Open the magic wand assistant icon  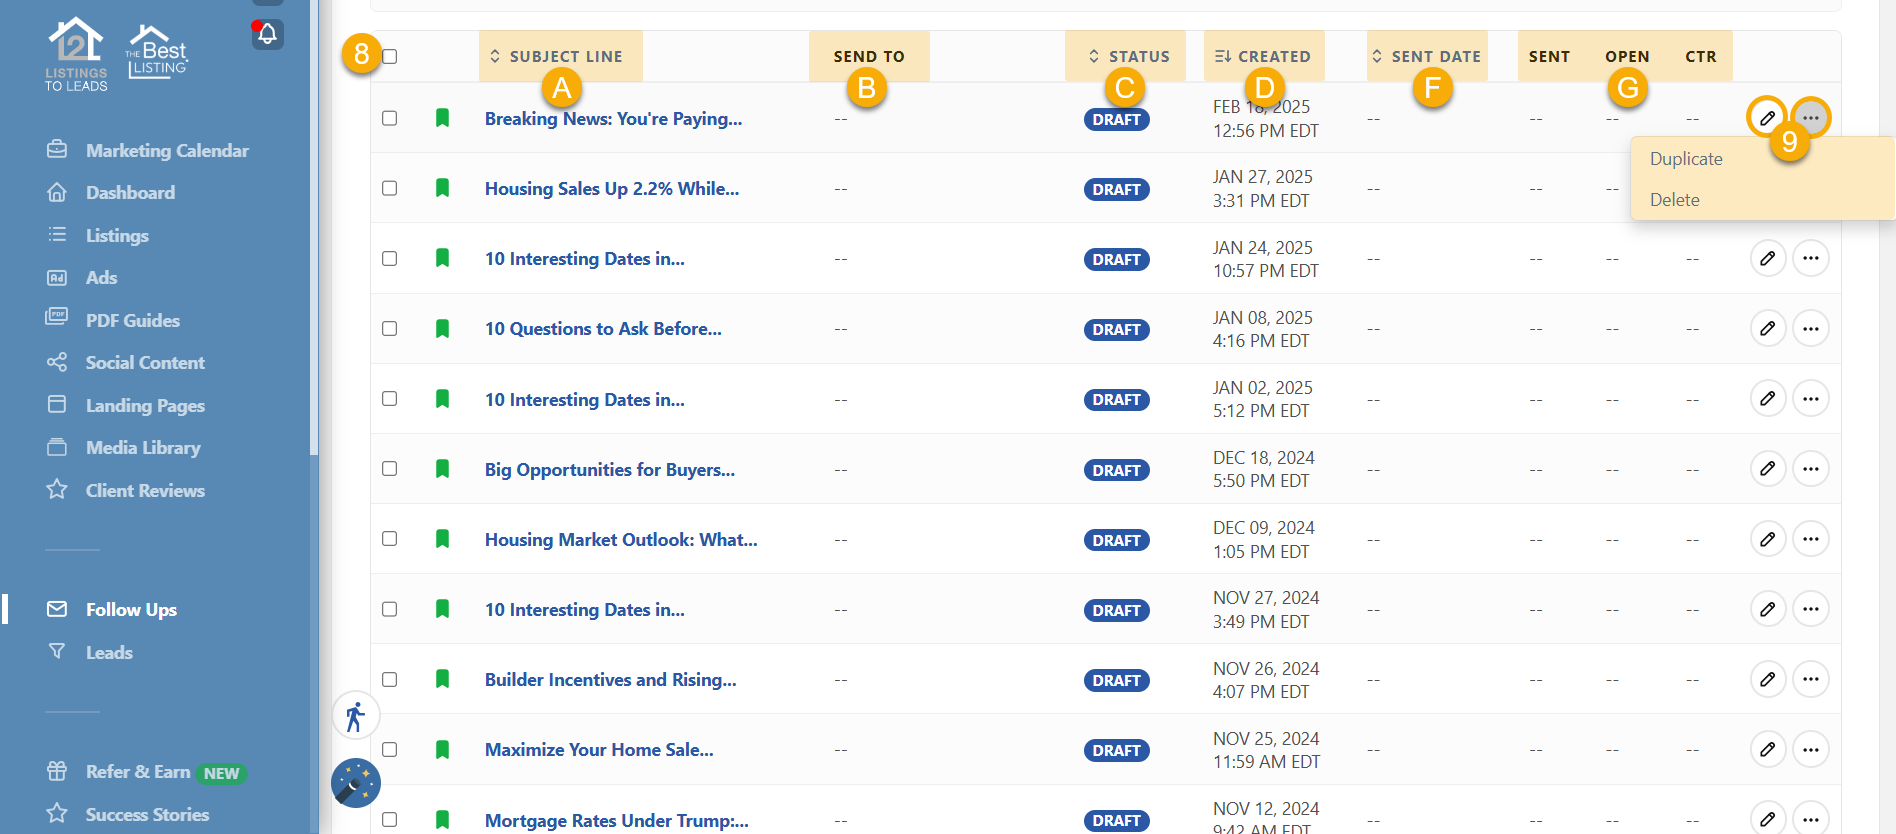click(x=355, y=783)
